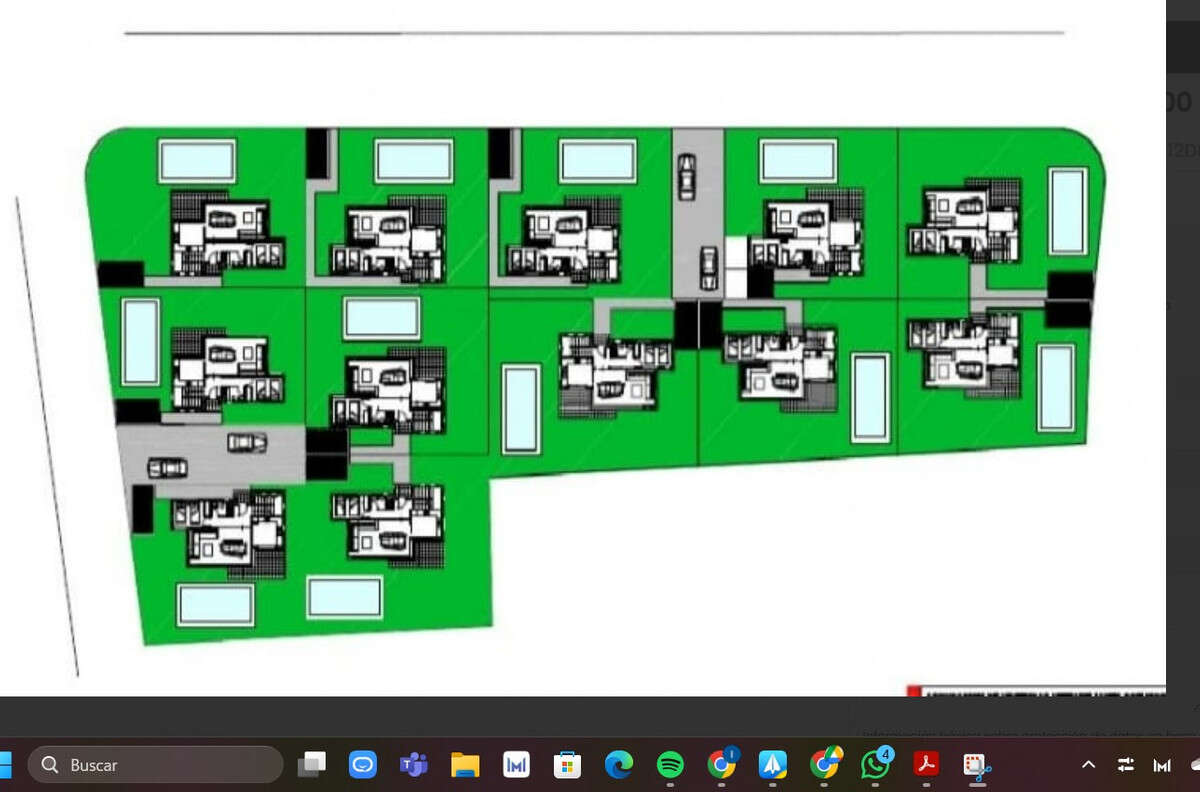Switch to Chrome window beside WhatsApp
The height and width of the screenshot is (792, 1200).
point(824,765)
